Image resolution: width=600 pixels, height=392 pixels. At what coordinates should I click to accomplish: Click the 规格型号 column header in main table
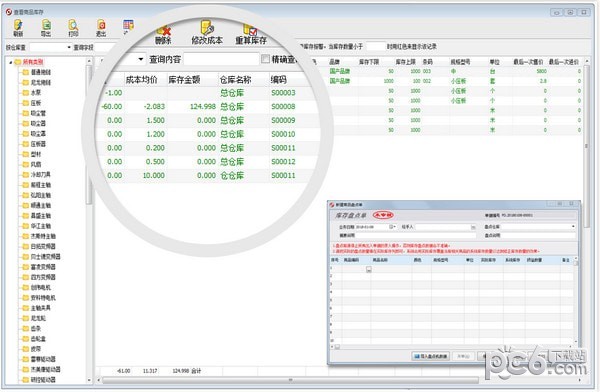pos(460,62)
